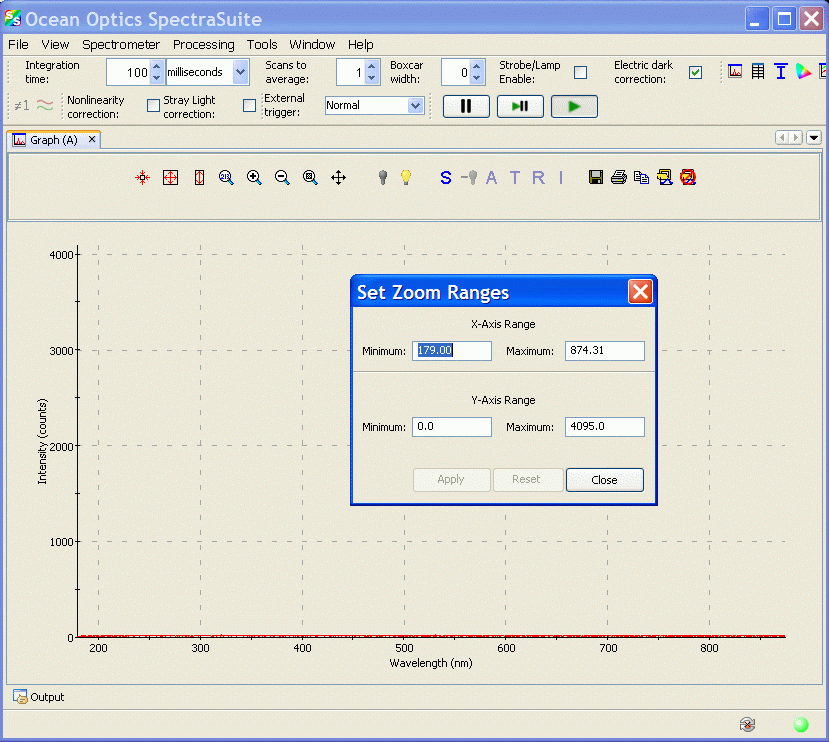Toggle Stray Light correction checkbox
The height and width of the screenshot is (742, 829).
249,106
